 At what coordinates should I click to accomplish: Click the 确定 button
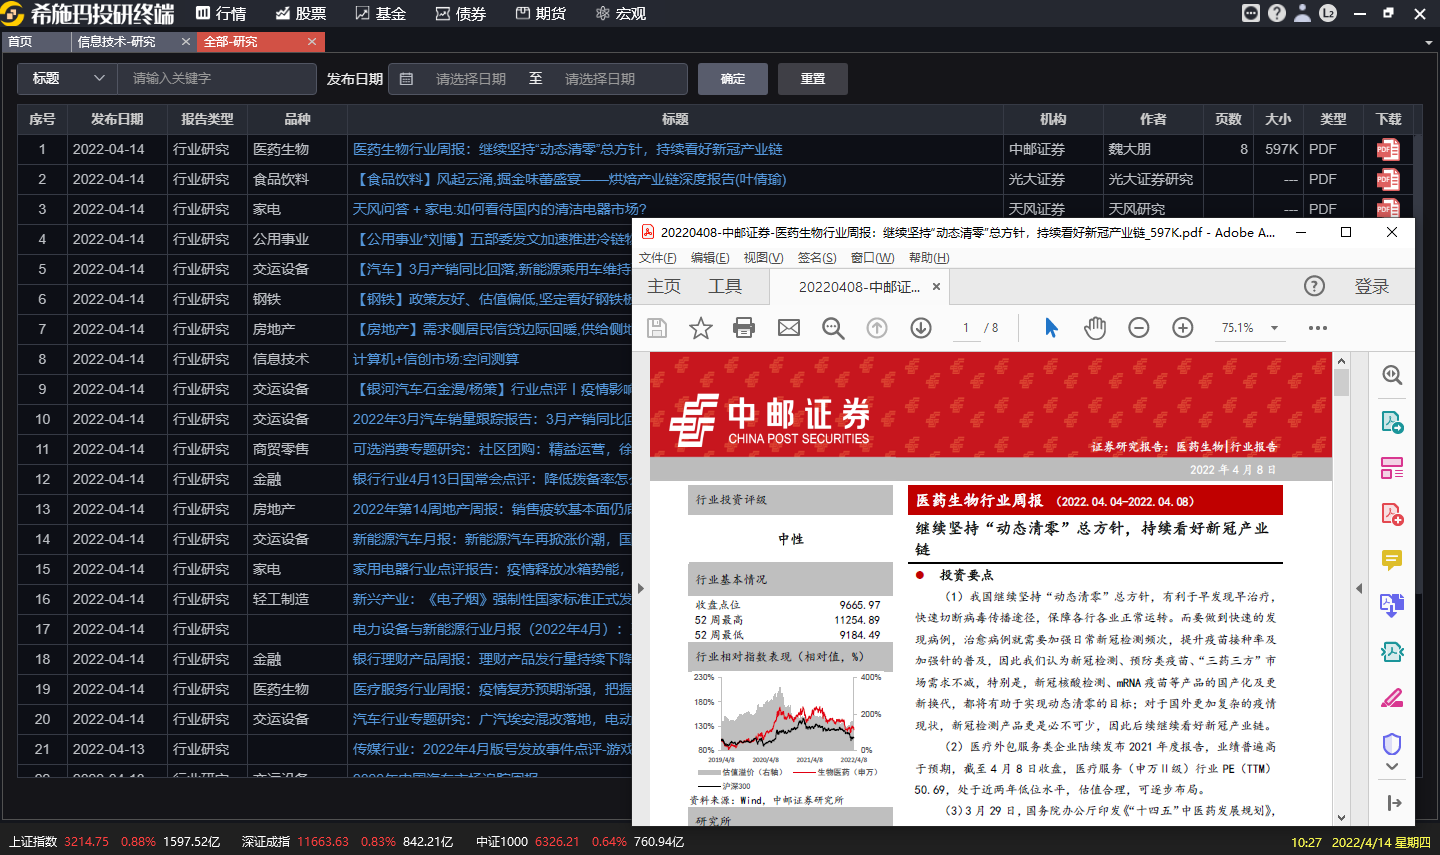[x=733, y=78]
